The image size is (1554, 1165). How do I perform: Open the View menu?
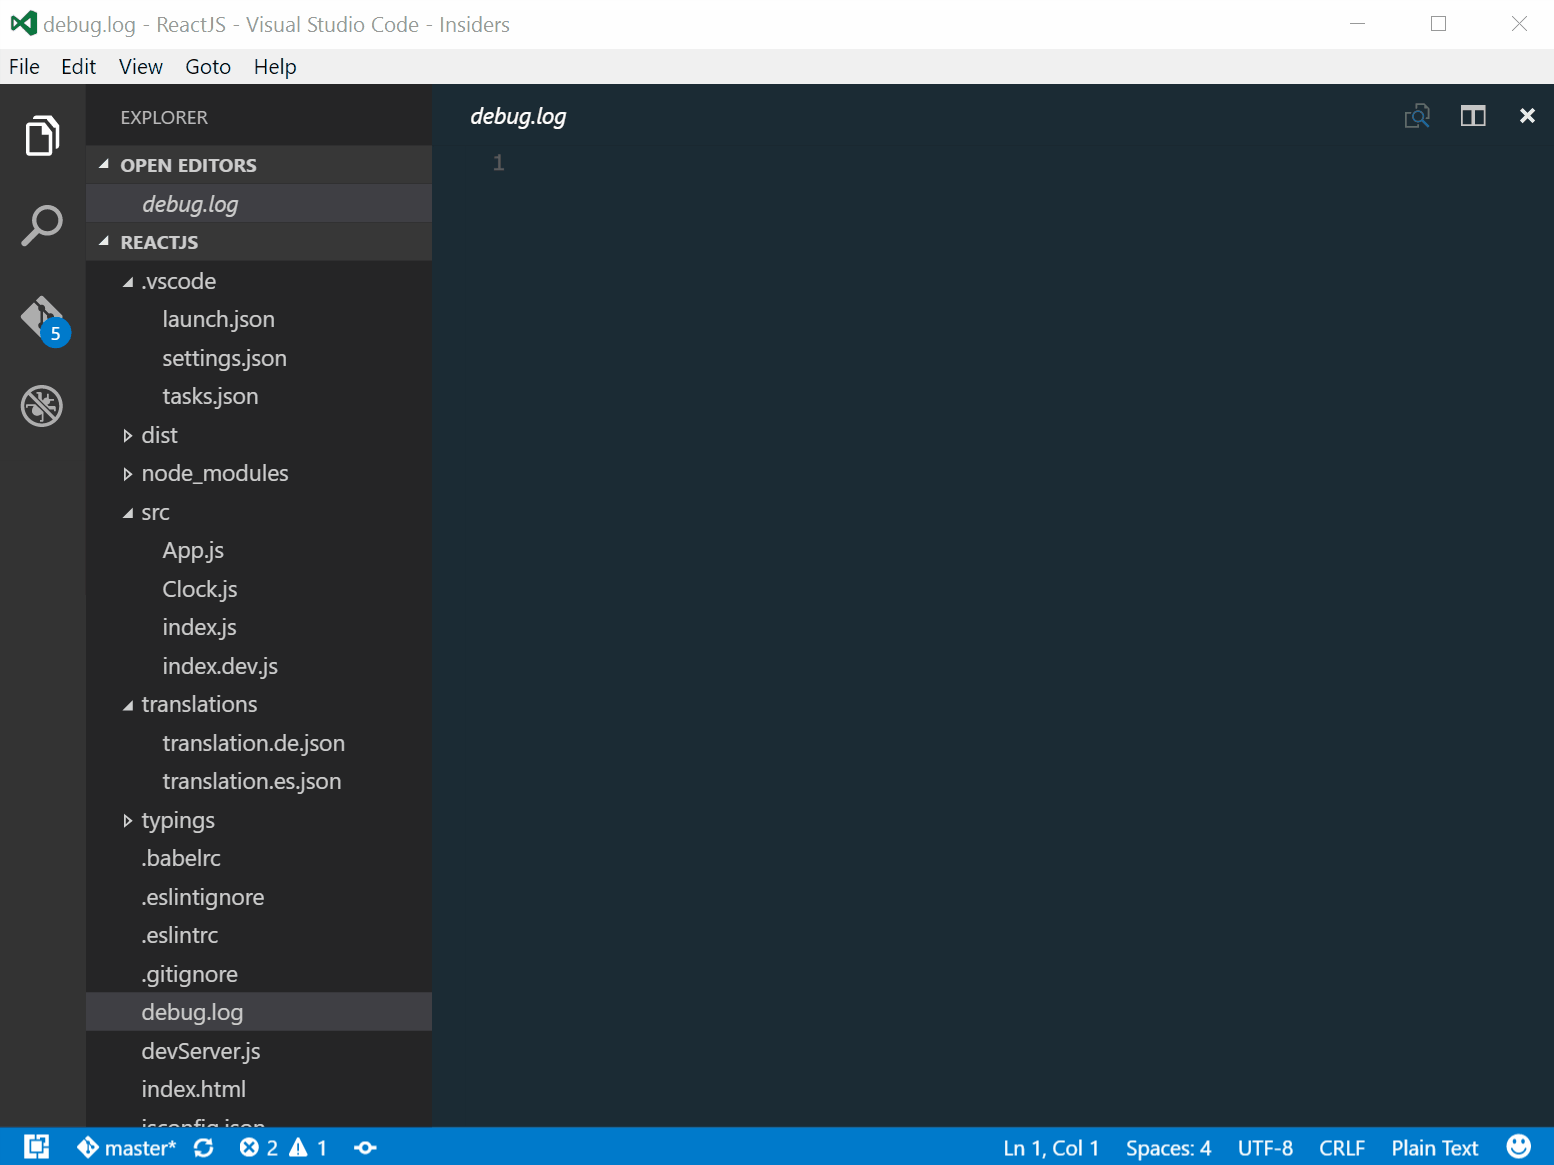[140, 67]
